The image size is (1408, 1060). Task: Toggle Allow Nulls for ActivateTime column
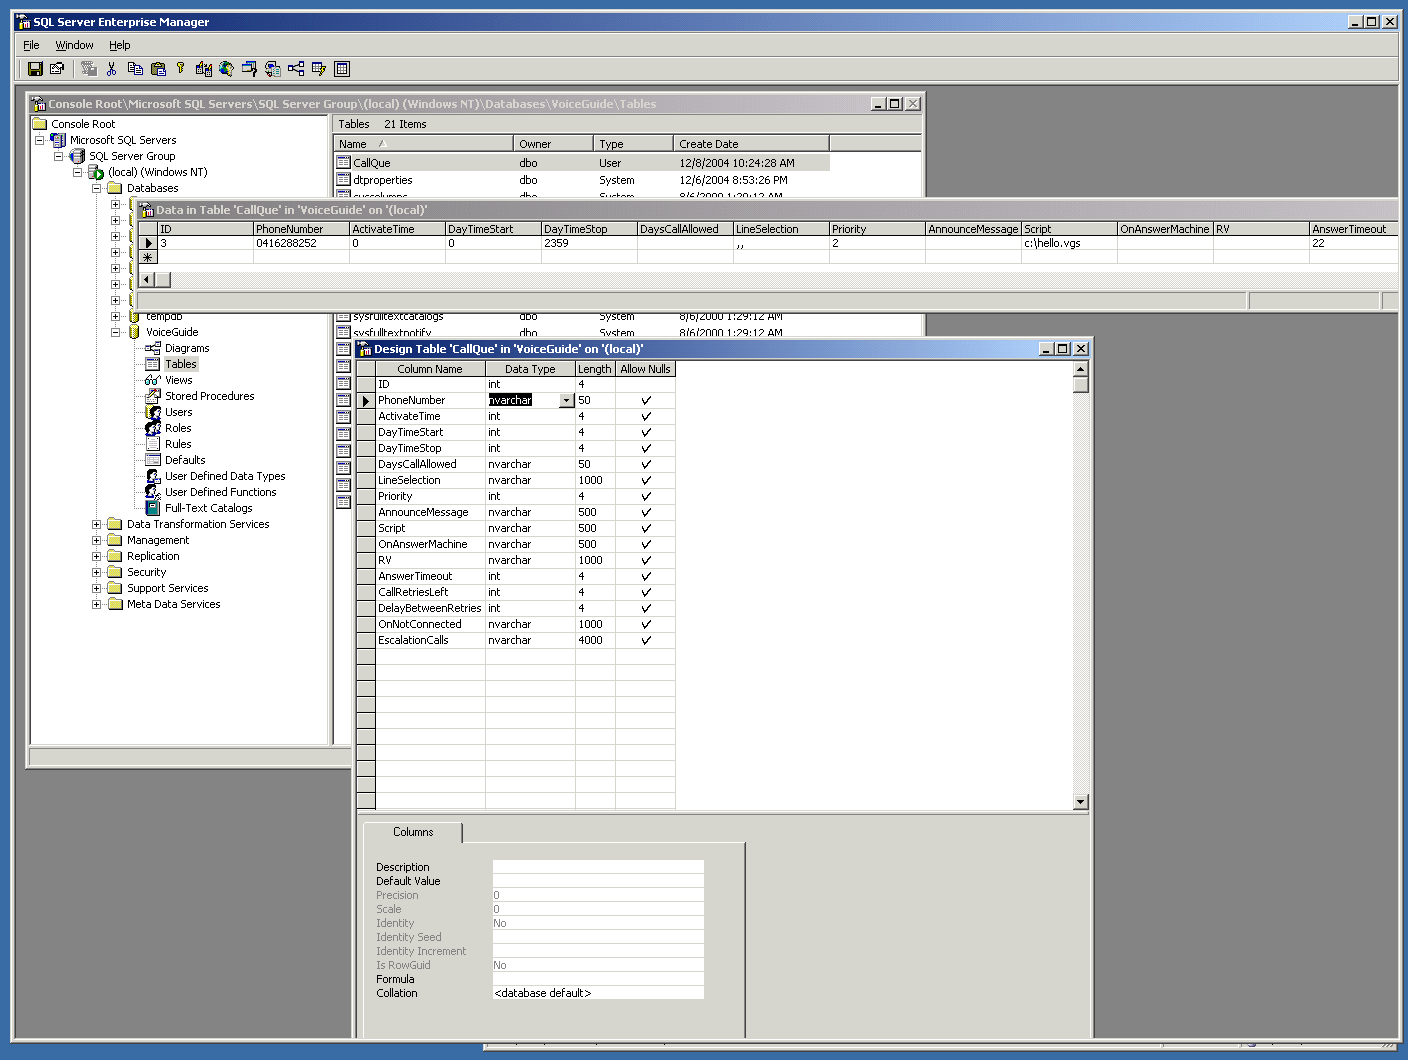(646, 416)
